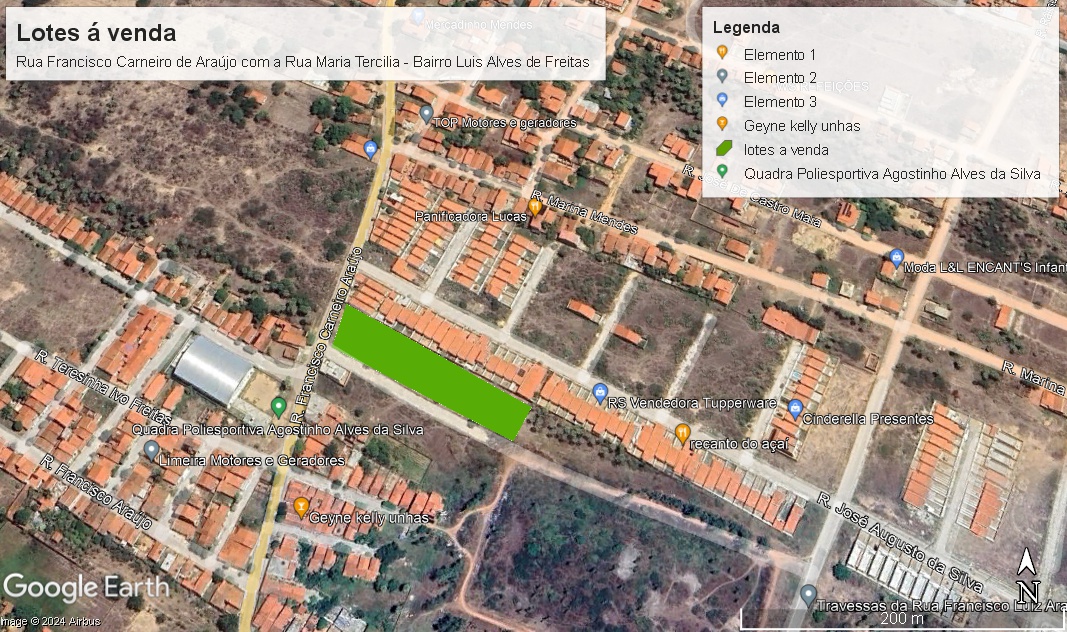Click the 'RS Vendedora Tupperware' map label

coord(692,403)
